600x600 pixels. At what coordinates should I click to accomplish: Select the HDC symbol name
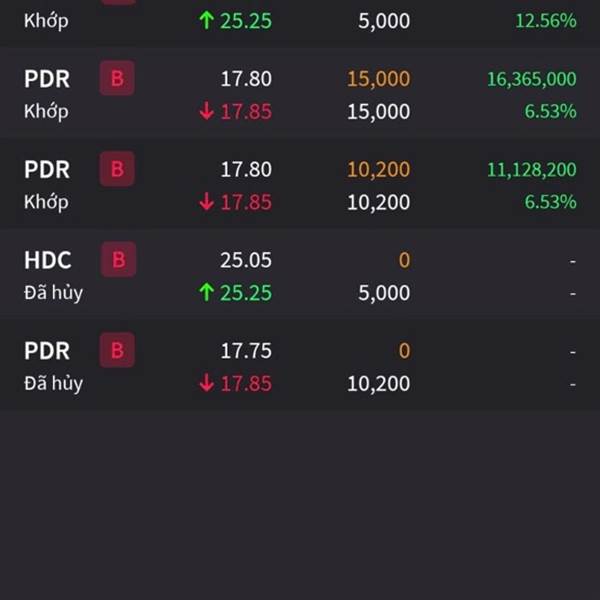(x=48, y=260)
